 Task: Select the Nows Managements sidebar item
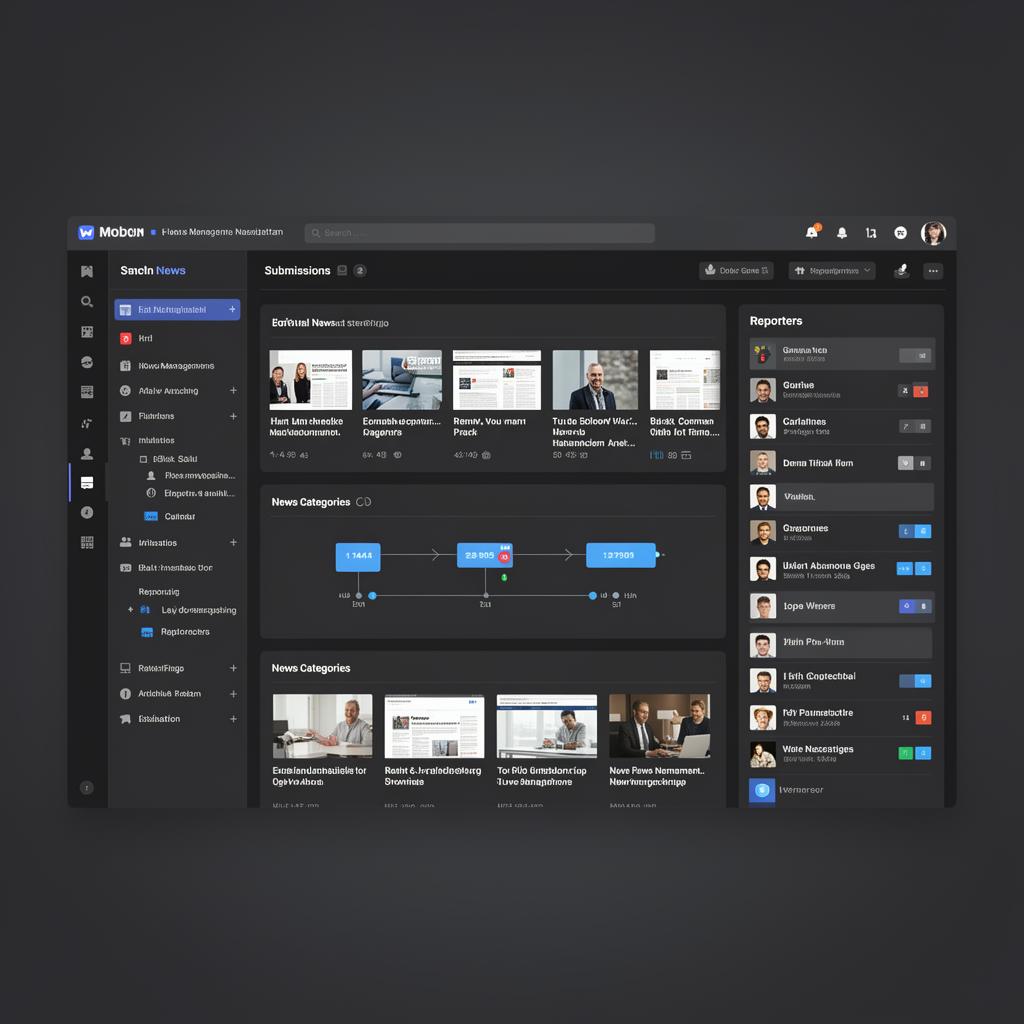point(176,366)
